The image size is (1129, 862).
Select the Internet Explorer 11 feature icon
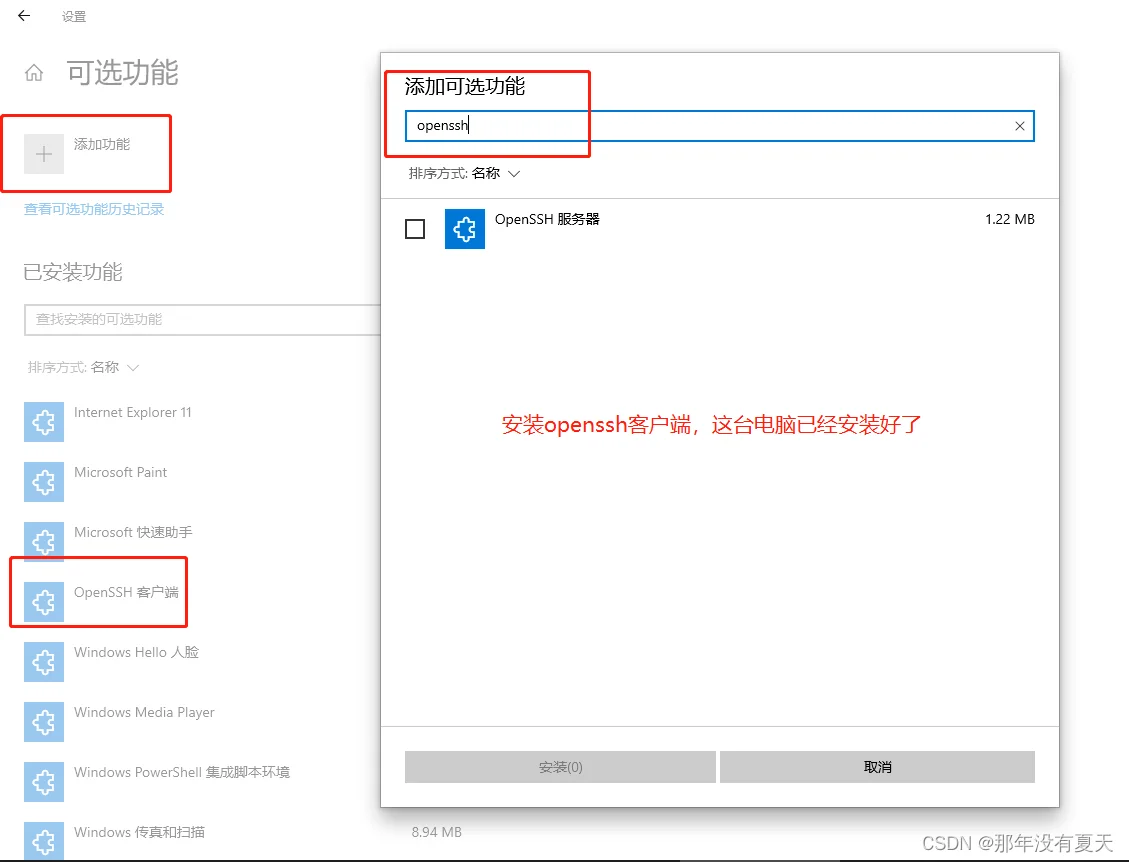point(44,422)
